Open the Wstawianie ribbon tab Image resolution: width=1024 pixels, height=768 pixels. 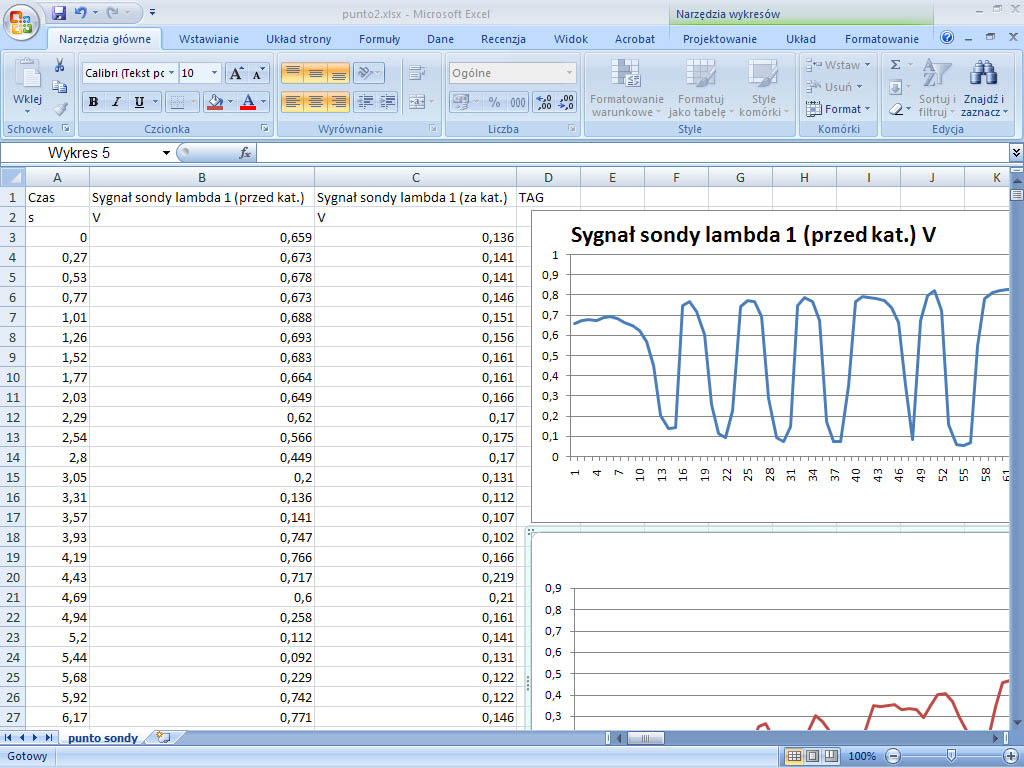pyautogui.click(x=208, y=39)
